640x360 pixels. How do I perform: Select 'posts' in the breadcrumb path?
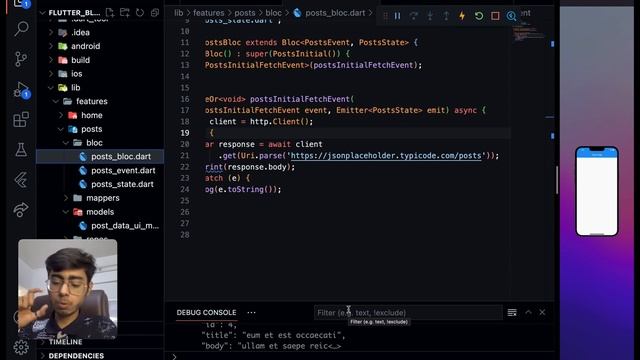244,13
